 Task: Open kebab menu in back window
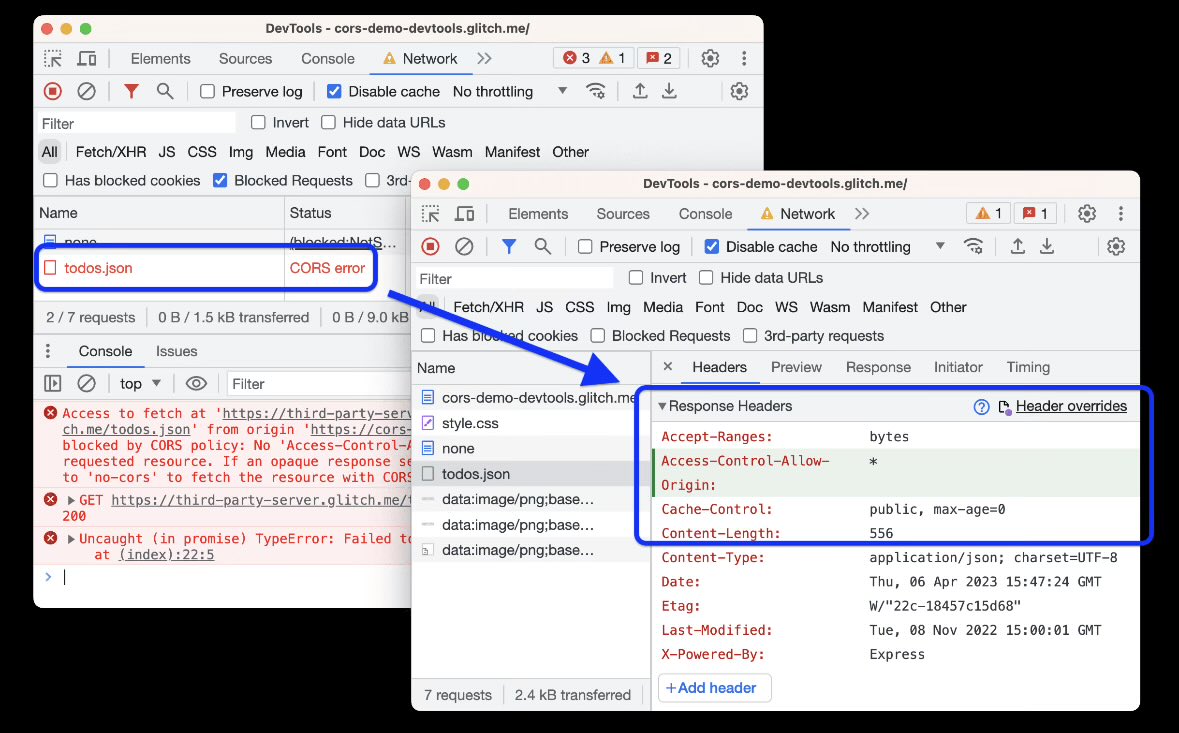tap(744, 59)
